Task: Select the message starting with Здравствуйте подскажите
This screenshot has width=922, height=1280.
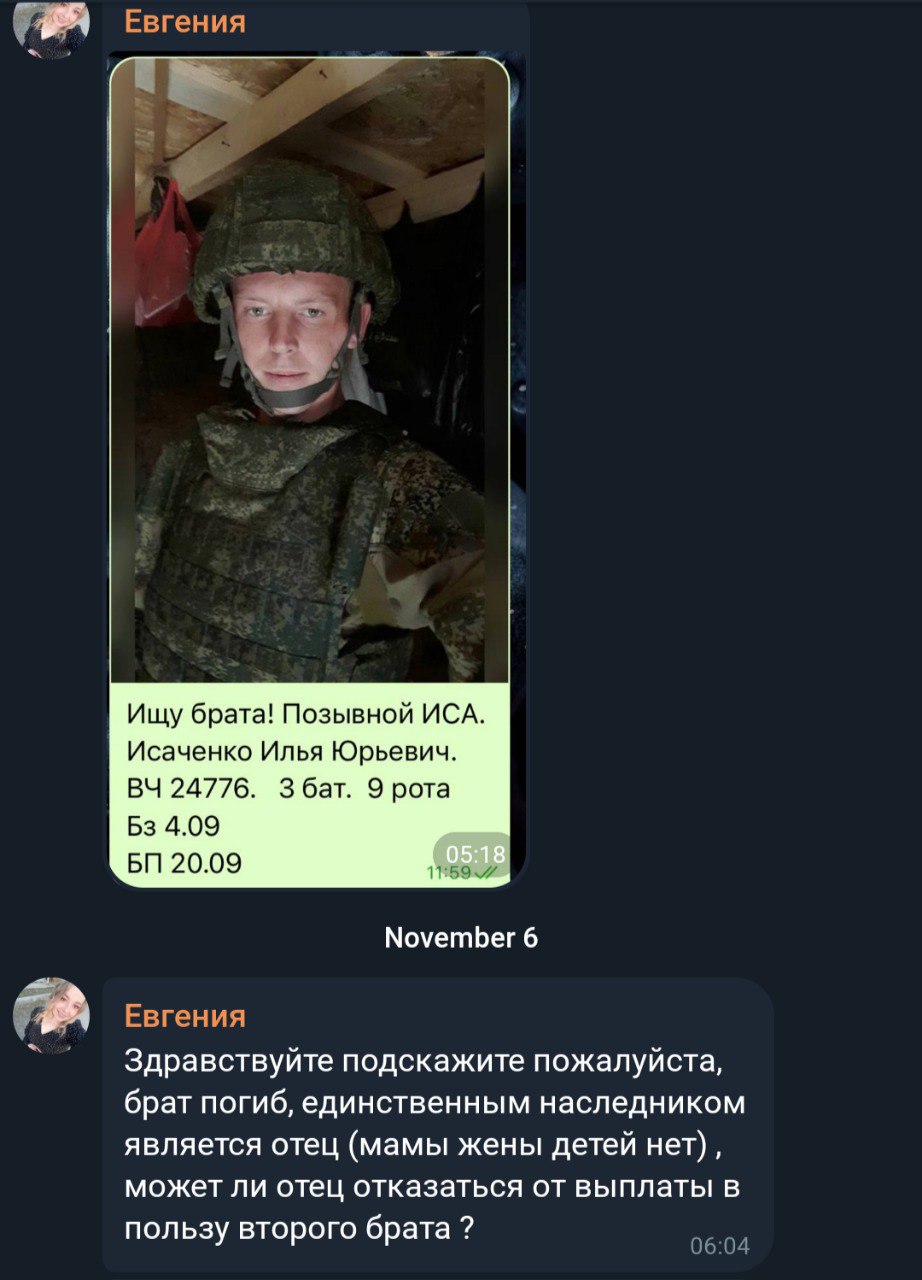Action: click(438, 1125)
